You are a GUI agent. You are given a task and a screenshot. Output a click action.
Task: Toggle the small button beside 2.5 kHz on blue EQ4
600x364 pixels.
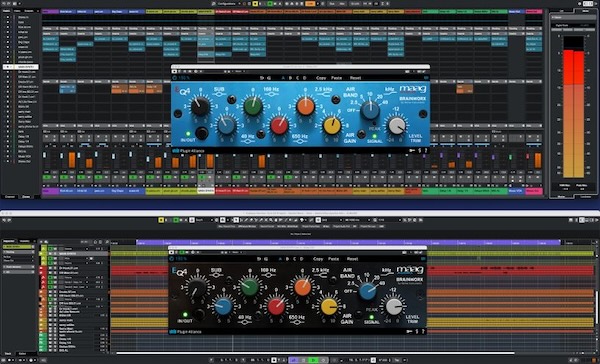(336, 100)
